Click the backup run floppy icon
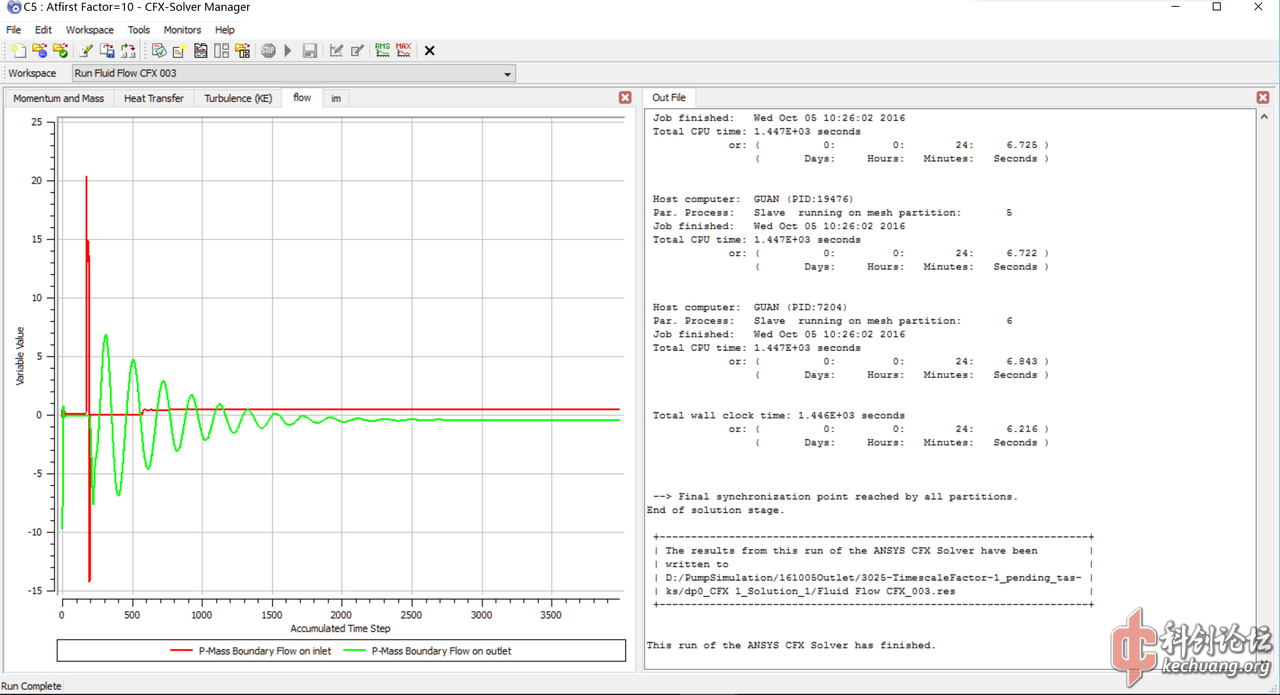Viewport: 1280px width, 695px height. [310, 51]
